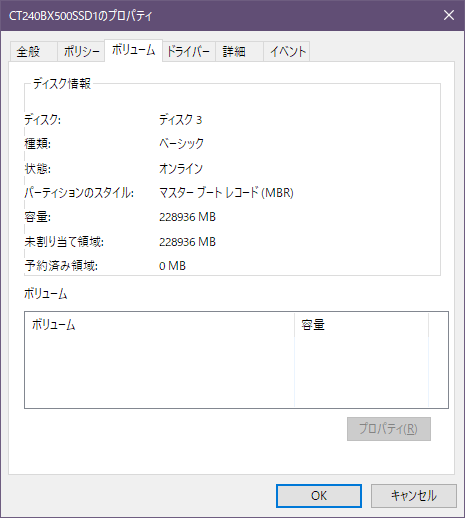Click the ボリューム label above the list
This screenshot has width=465, height=518.
coord(46,294)
